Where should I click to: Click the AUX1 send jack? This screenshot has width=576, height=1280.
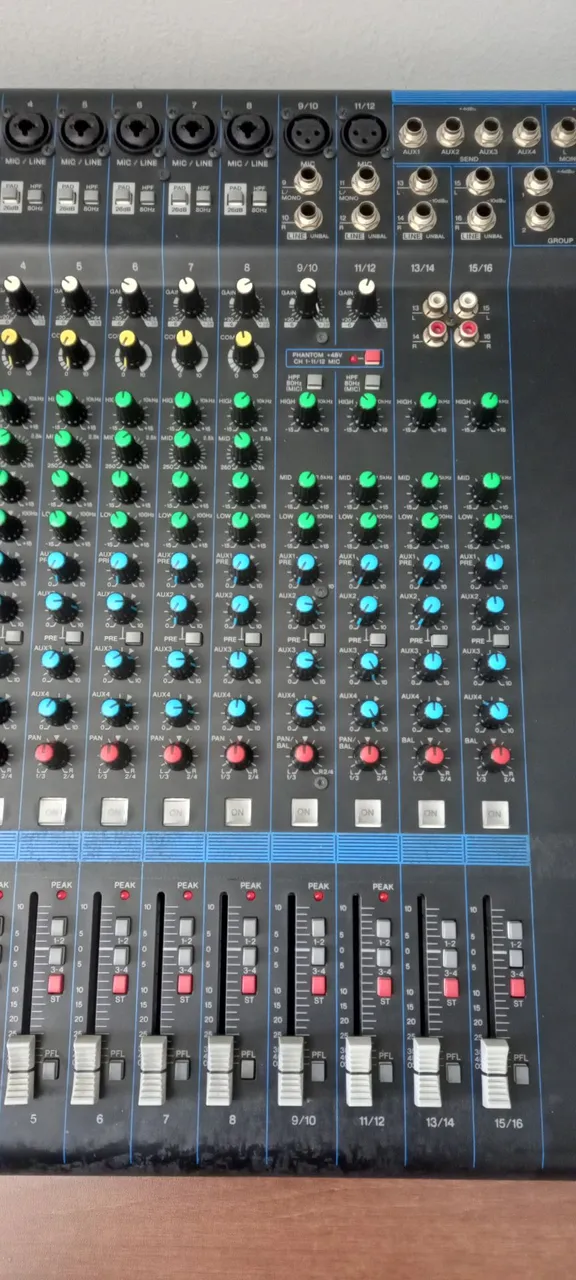tap(412, 131)
